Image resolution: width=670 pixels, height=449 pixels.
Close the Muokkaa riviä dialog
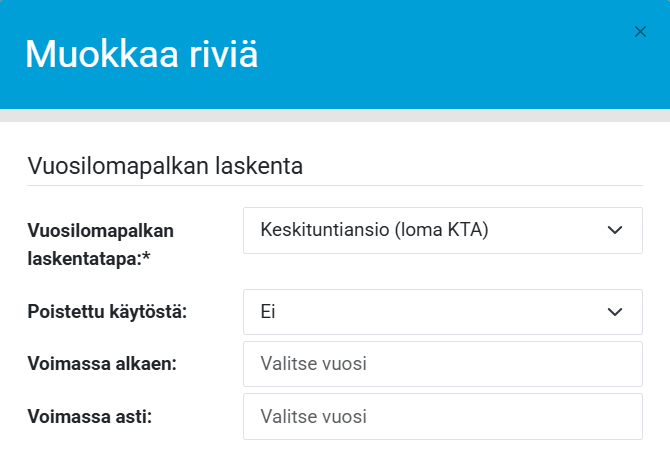(641, 32)
